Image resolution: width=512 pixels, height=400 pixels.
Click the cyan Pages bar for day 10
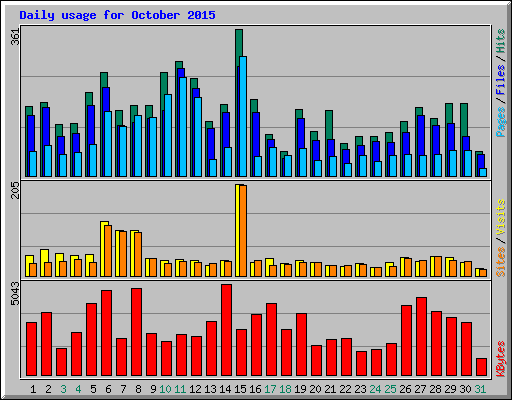(x=168, y=135)
